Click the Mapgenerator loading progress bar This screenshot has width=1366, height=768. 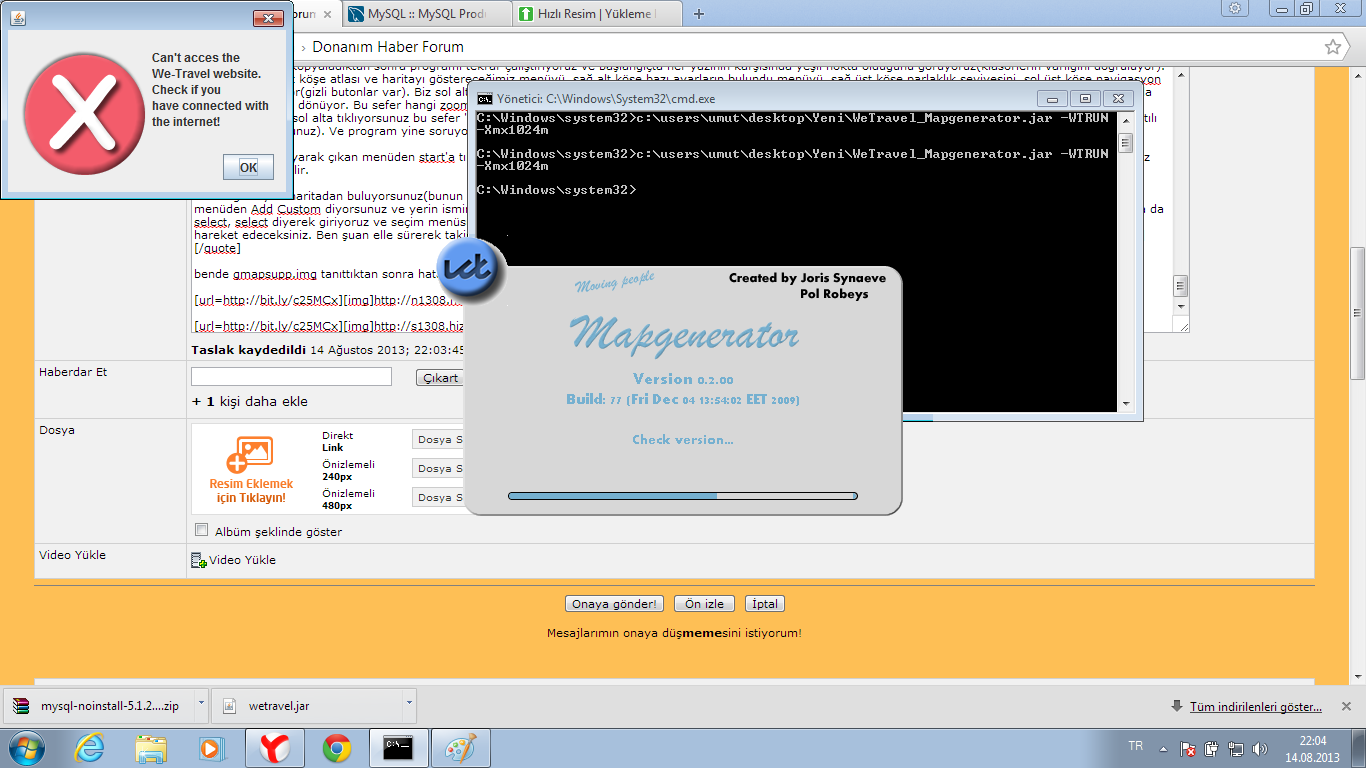click(683, 495)
